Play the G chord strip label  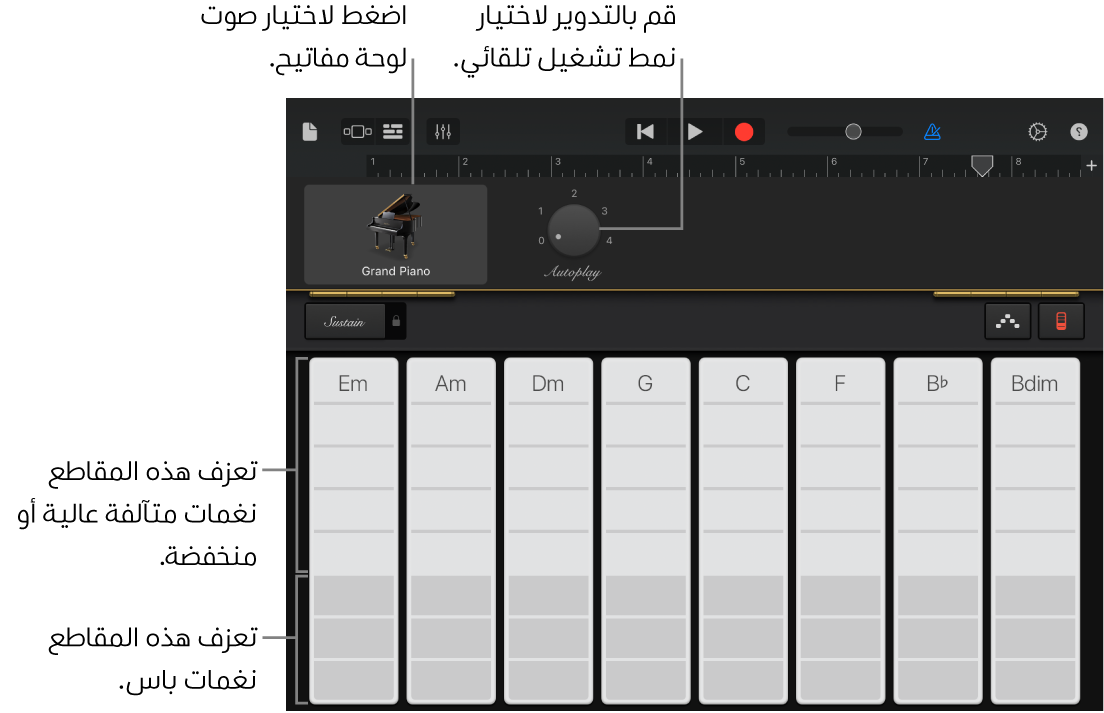[x=645, y=383]
